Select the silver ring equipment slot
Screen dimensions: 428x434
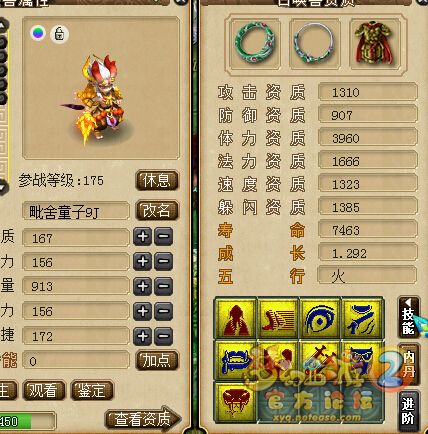tap(314, 43)
